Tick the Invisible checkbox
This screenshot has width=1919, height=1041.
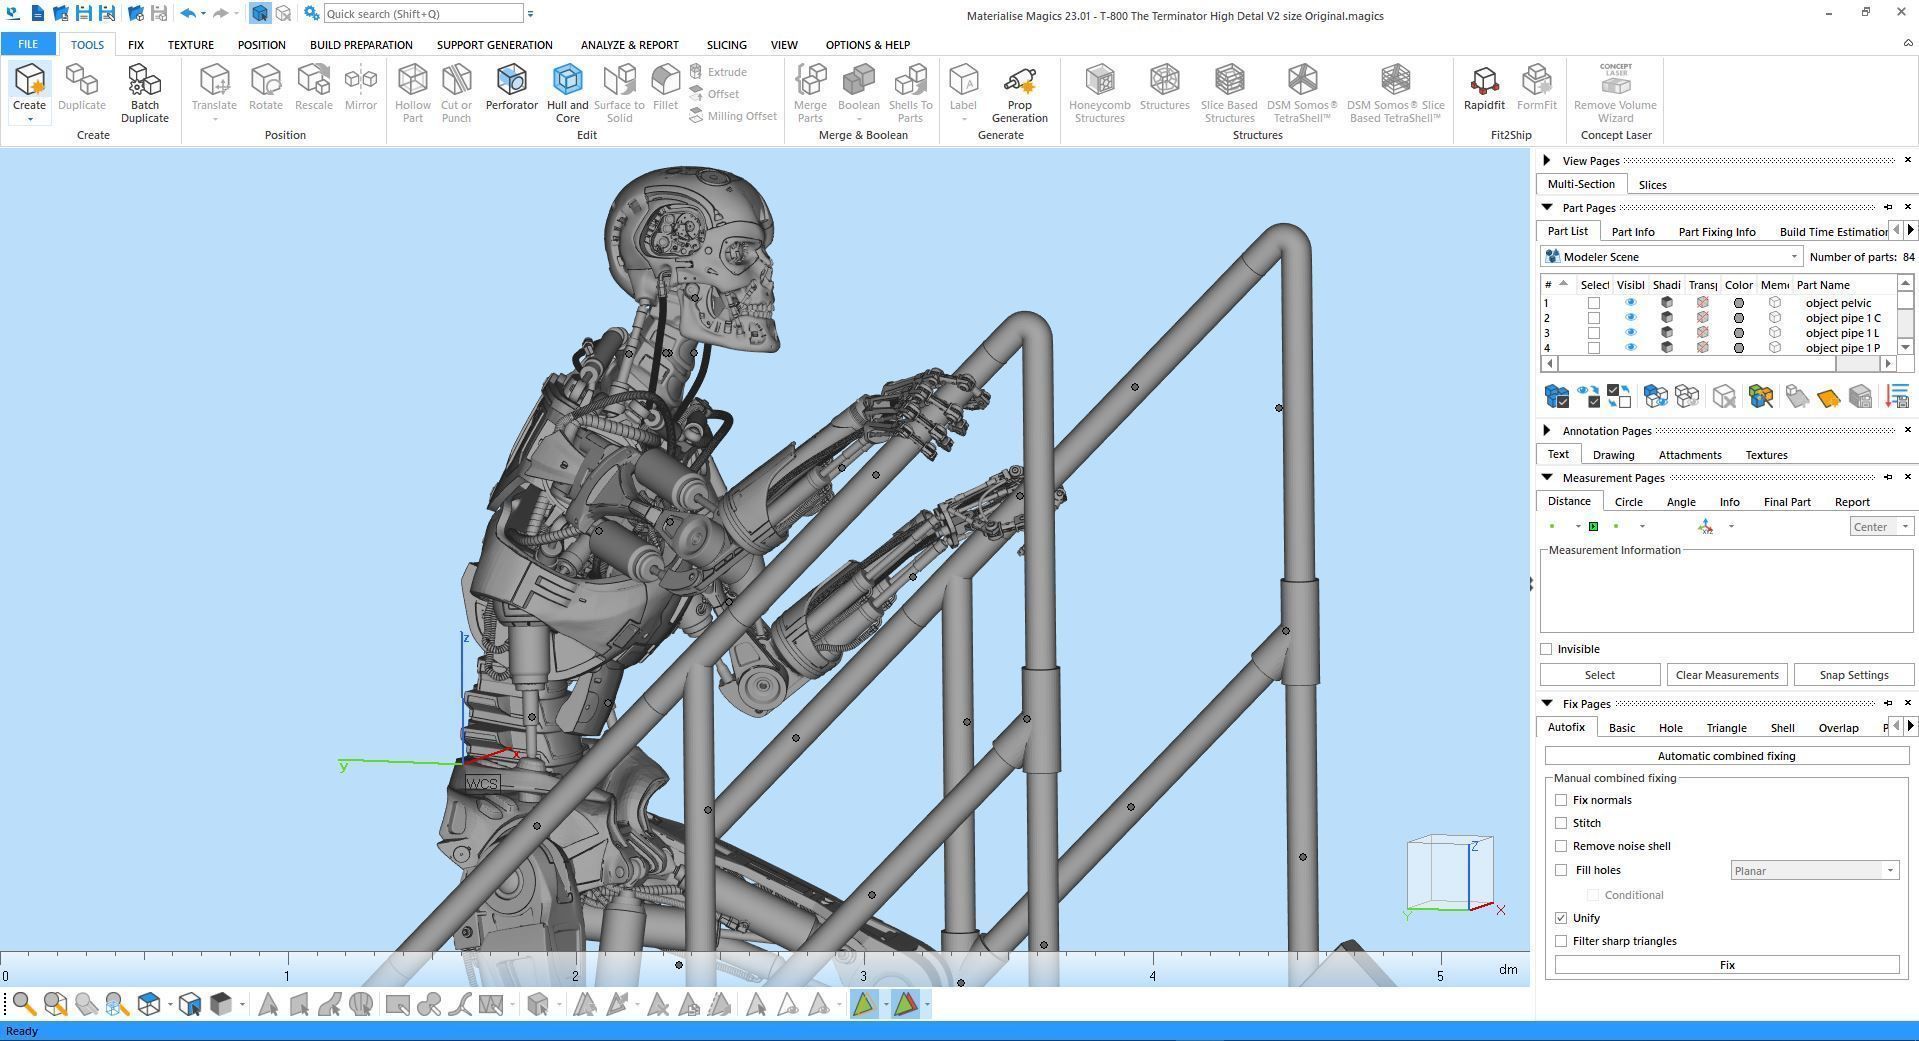[1546, 649]
